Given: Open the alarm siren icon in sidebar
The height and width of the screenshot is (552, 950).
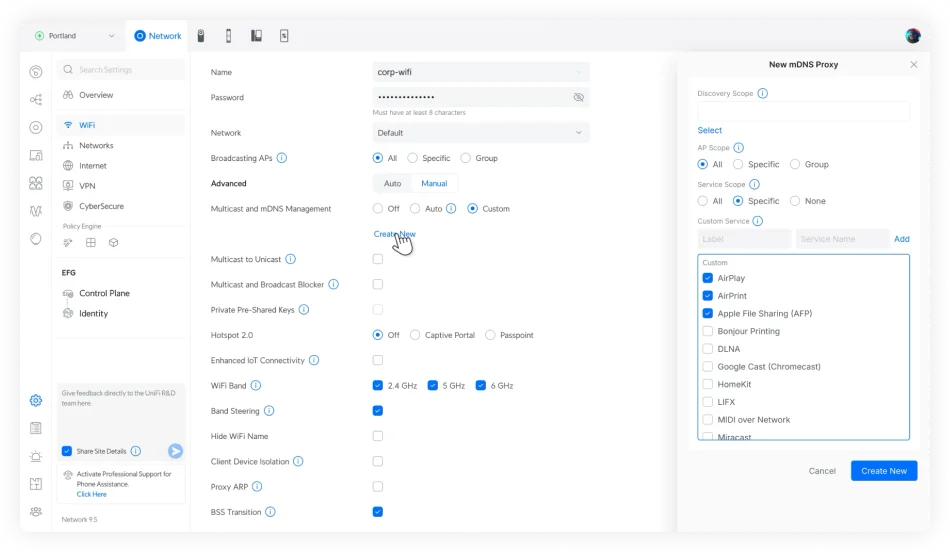Looking at the screenshot, I should pos(36,456).
